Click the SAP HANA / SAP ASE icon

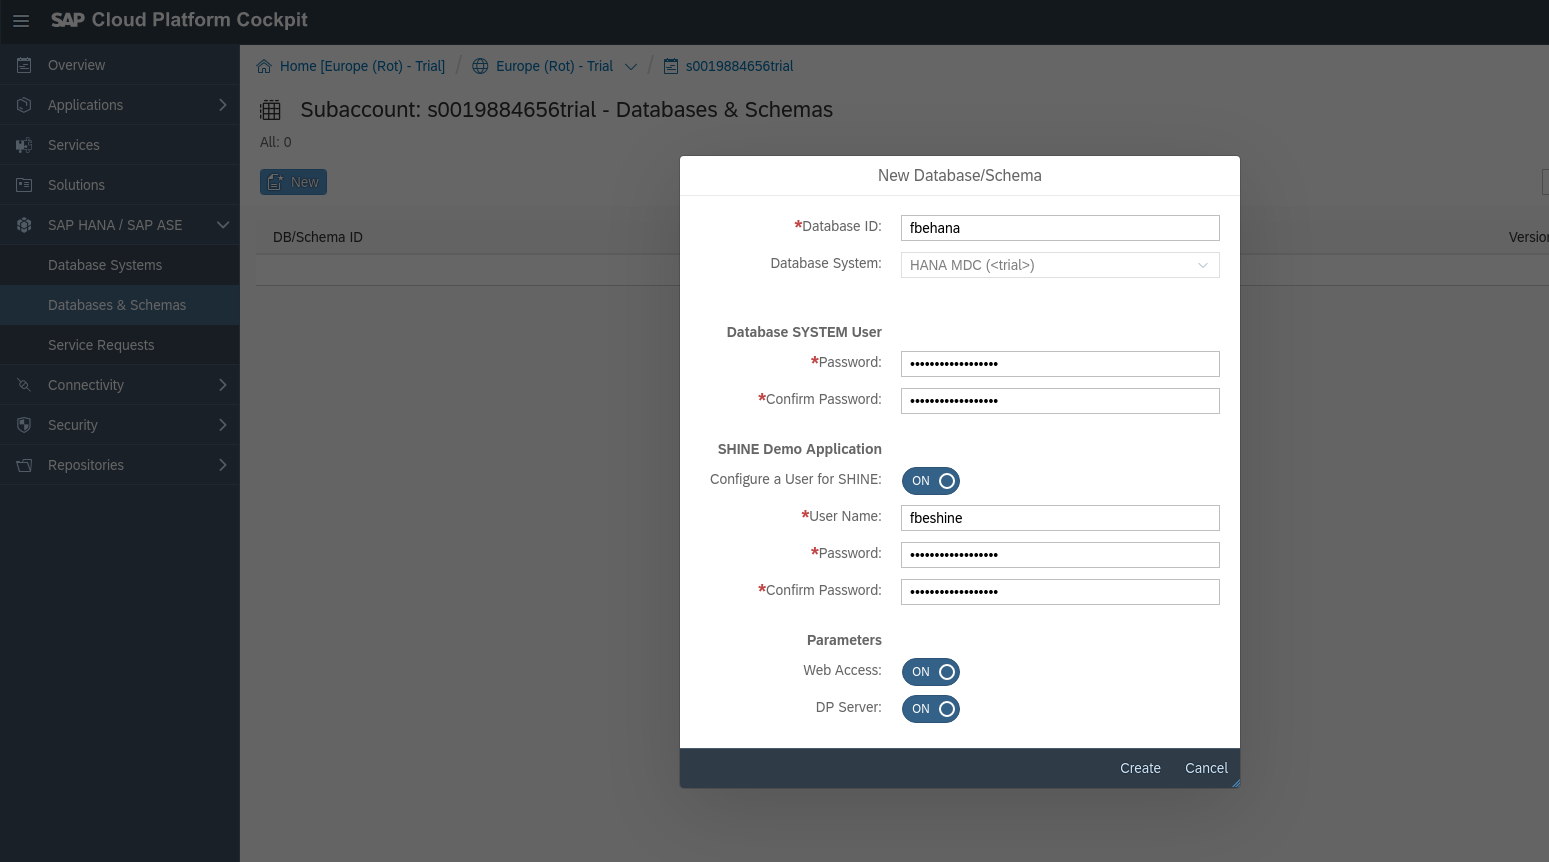tap(24, 225)
